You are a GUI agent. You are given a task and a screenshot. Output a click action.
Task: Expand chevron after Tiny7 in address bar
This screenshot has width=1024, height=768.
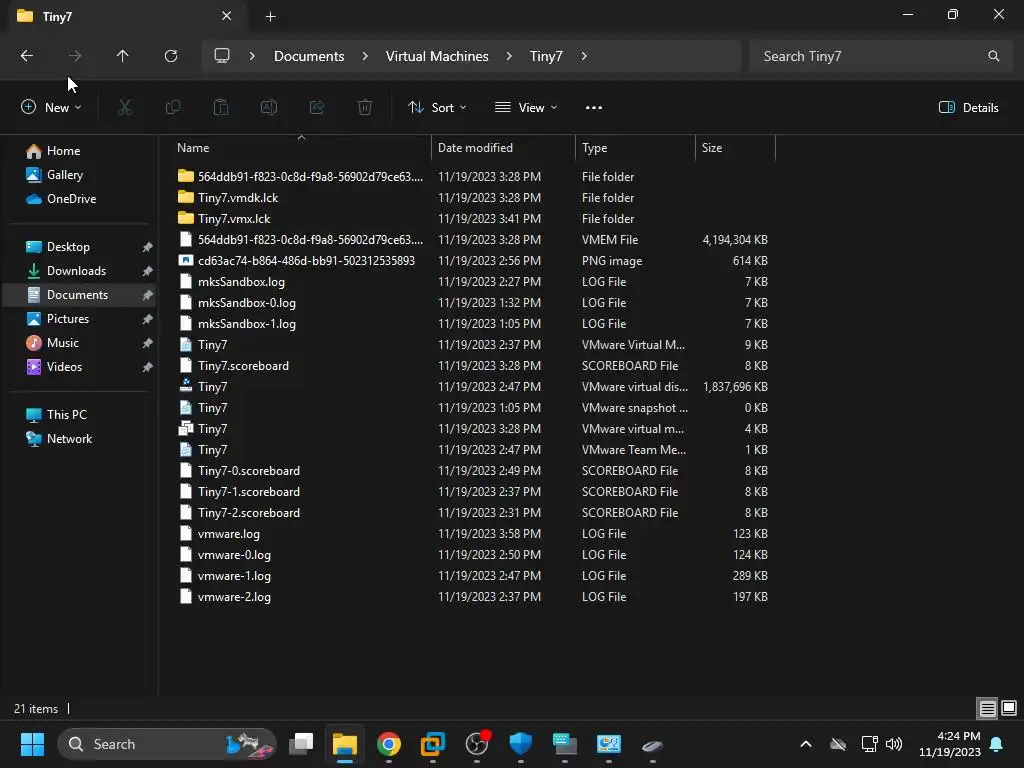(584, 56)
